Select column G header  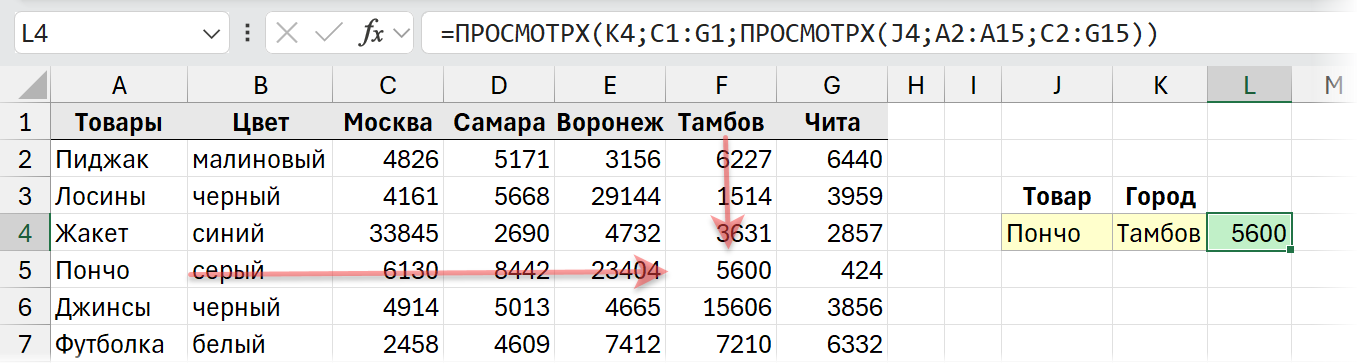(x=832, y=86)
